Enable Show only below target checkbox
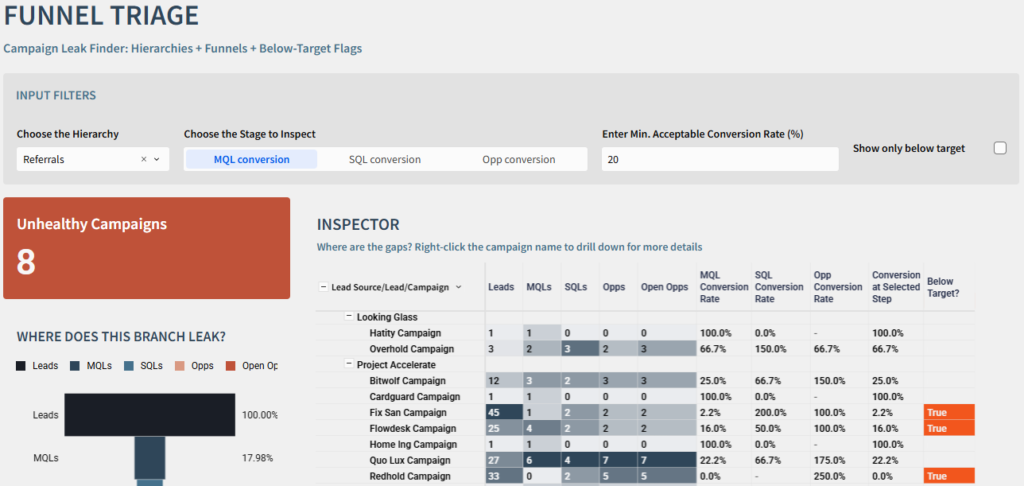Image resolution: width=1024 pixels, height=486 pixels. coord(999,148)
